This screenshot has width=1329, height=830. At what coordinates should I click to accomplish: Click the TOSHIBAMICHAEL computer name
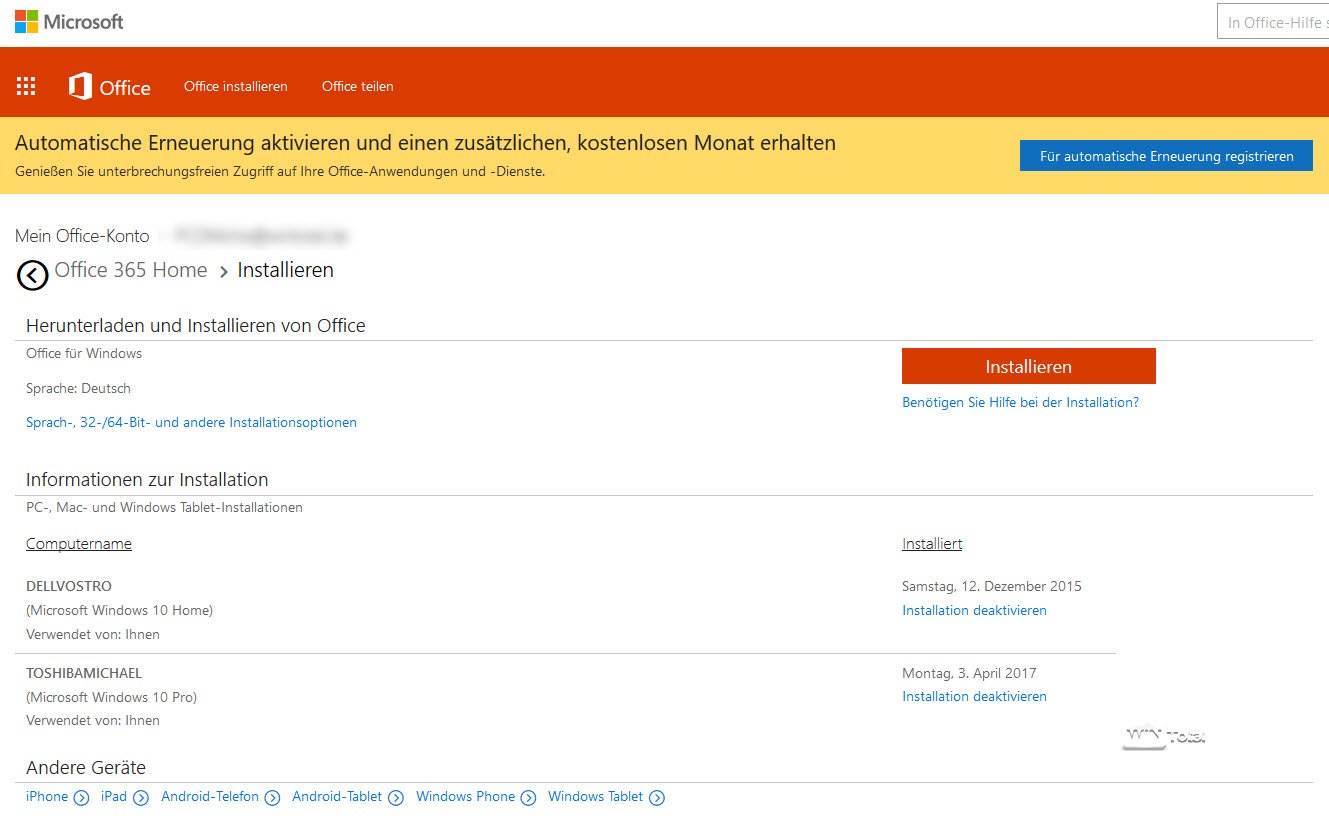pyautogui.click(x=84, y=673)
